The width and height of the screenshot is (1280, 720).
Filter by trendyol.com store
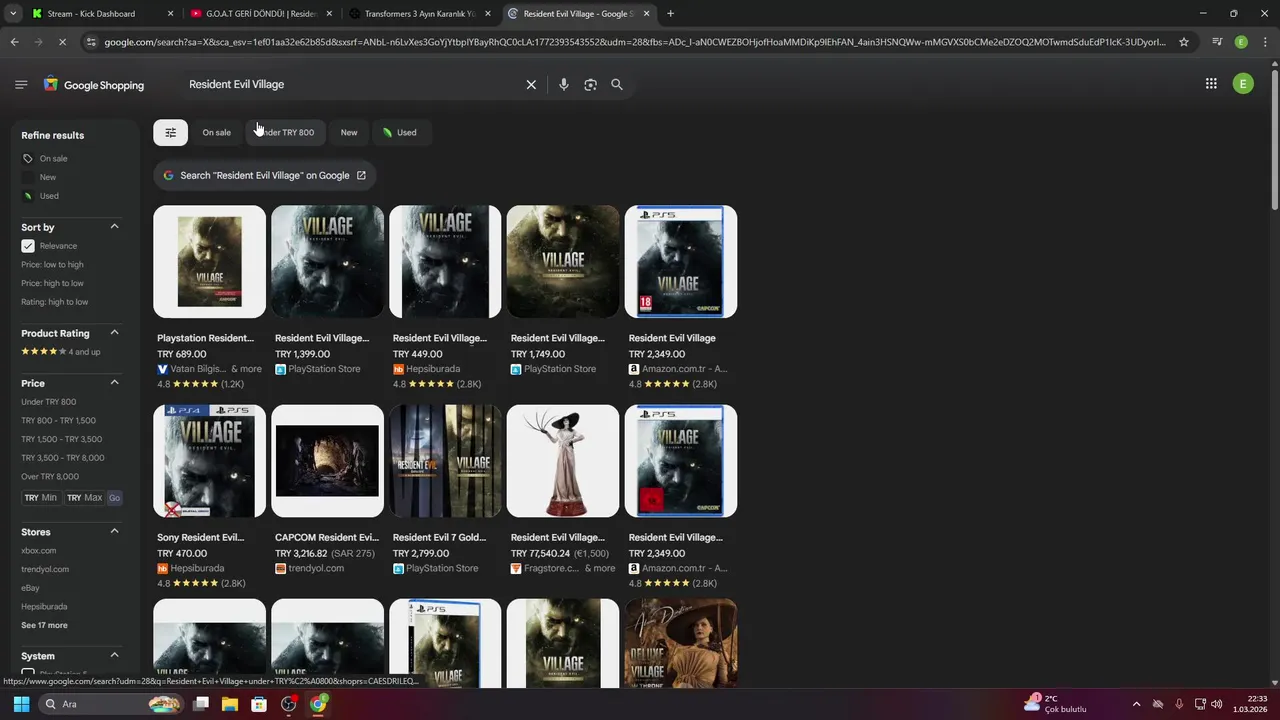point(45,570)
